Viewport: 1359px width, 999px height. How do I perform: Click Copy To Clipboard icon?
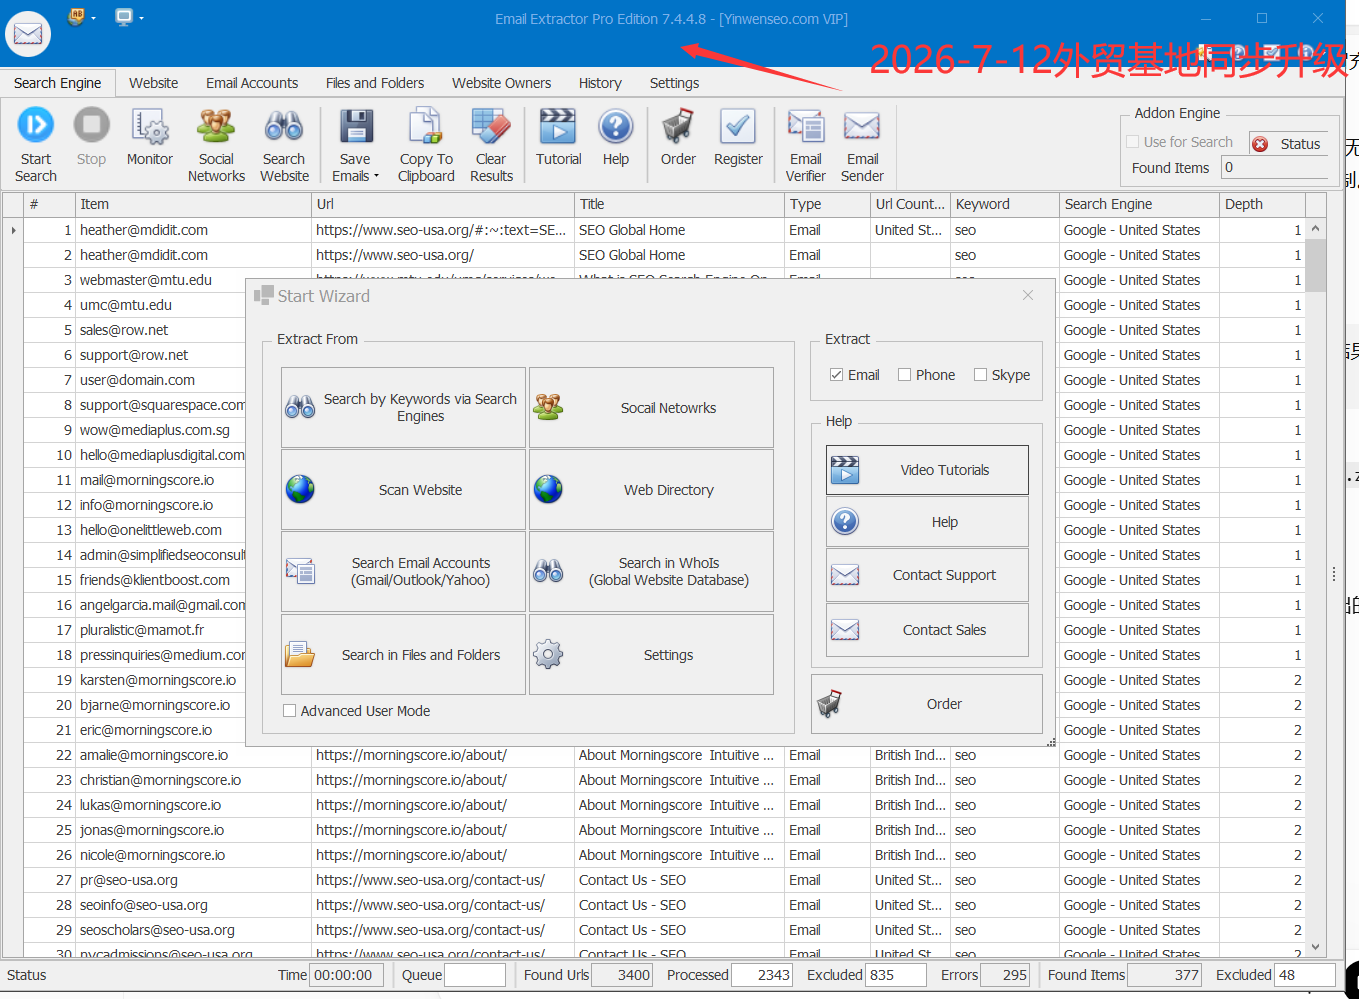click(x=426, y=127)
